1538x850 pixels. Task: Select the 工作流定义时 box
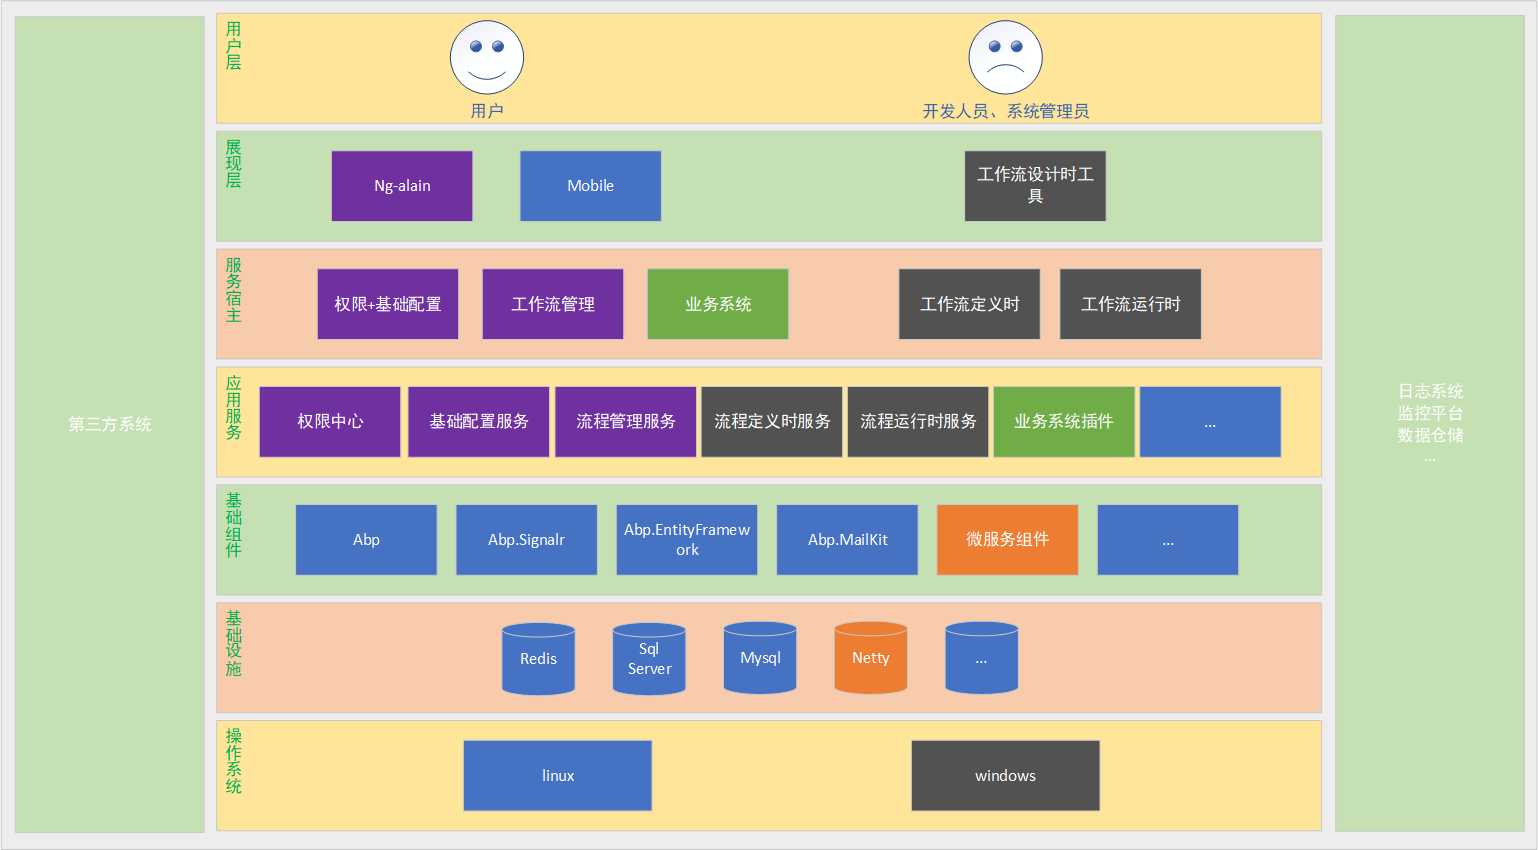[969, 304]
